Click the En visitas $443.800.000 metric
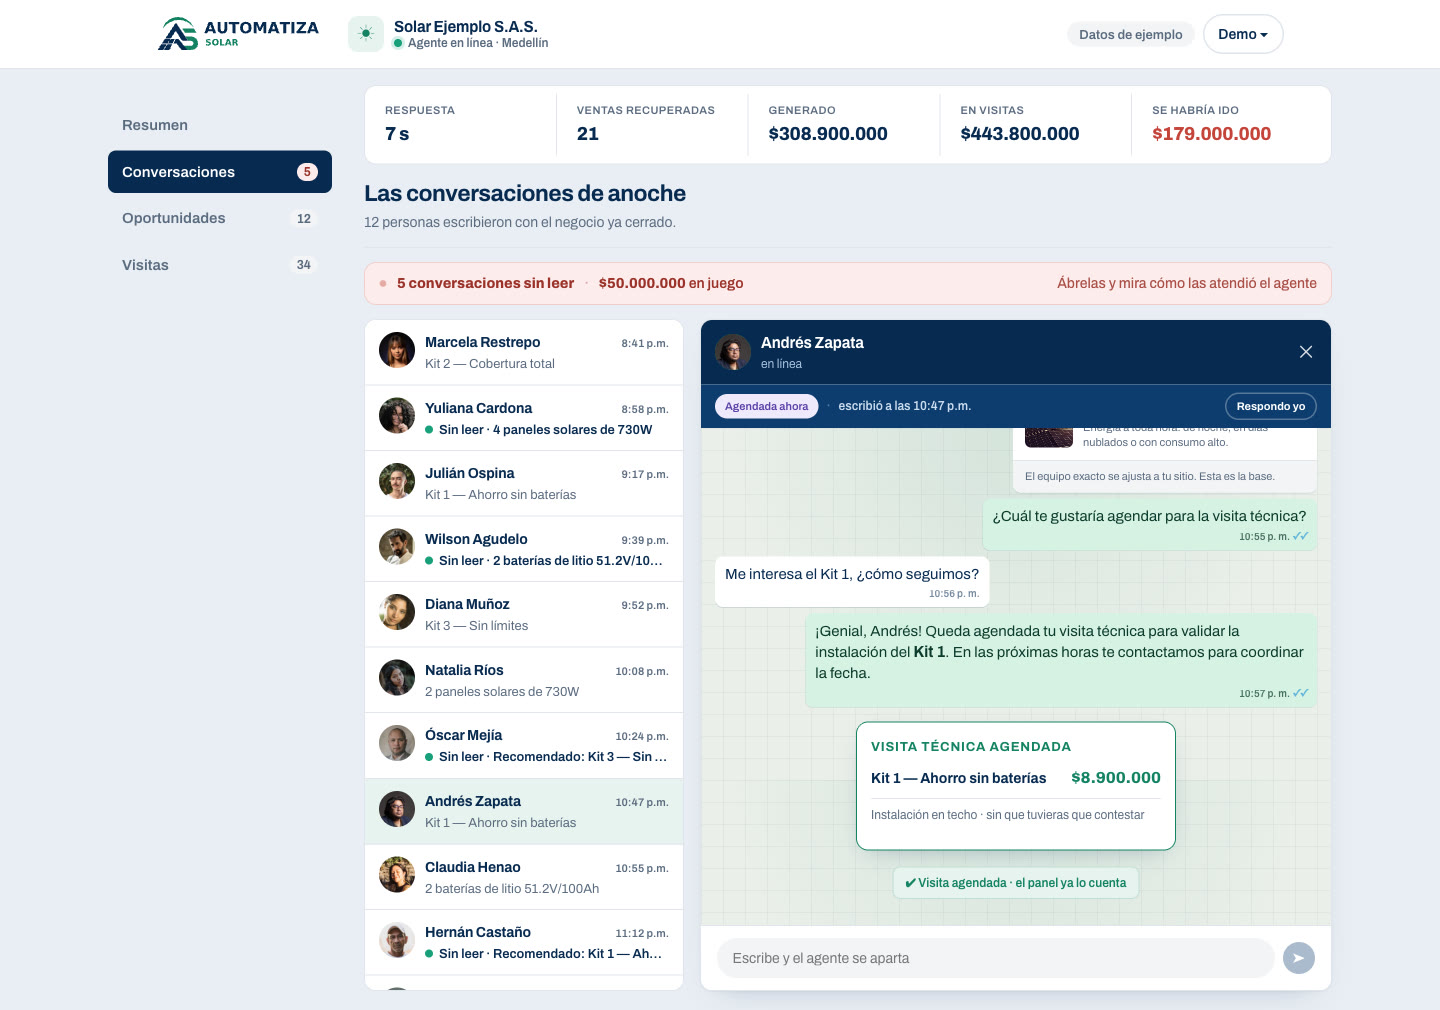This screenshot has width=1440, height=1010. (1036, 124)
